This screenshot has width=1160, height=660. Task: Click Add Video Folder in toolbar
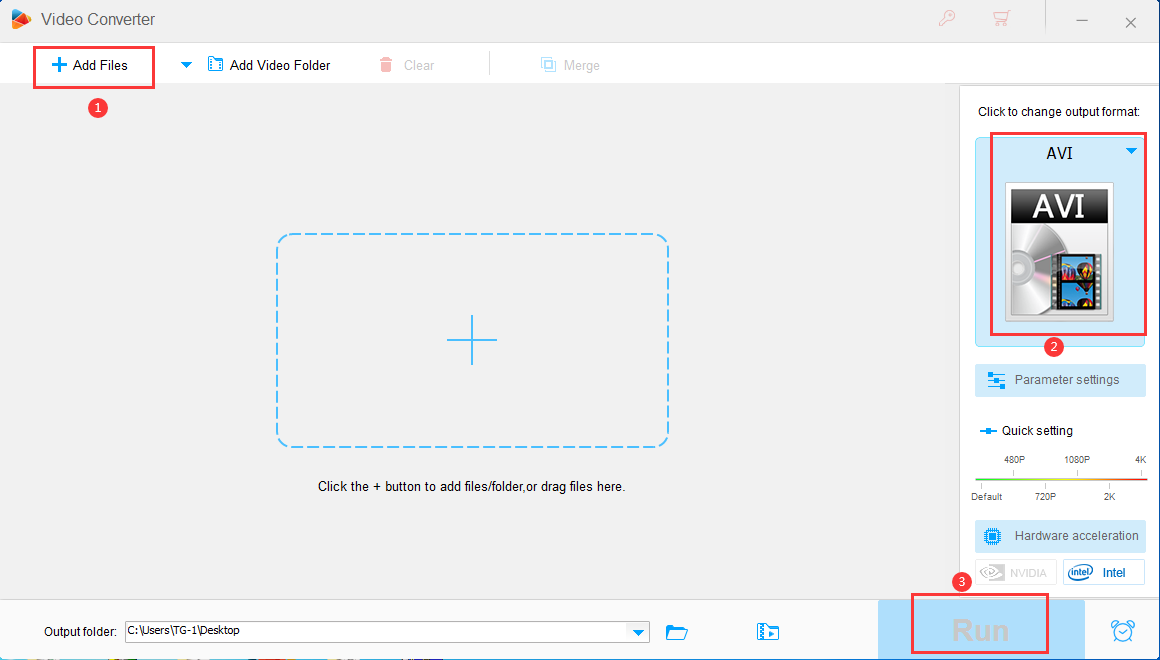pos(269,65)
